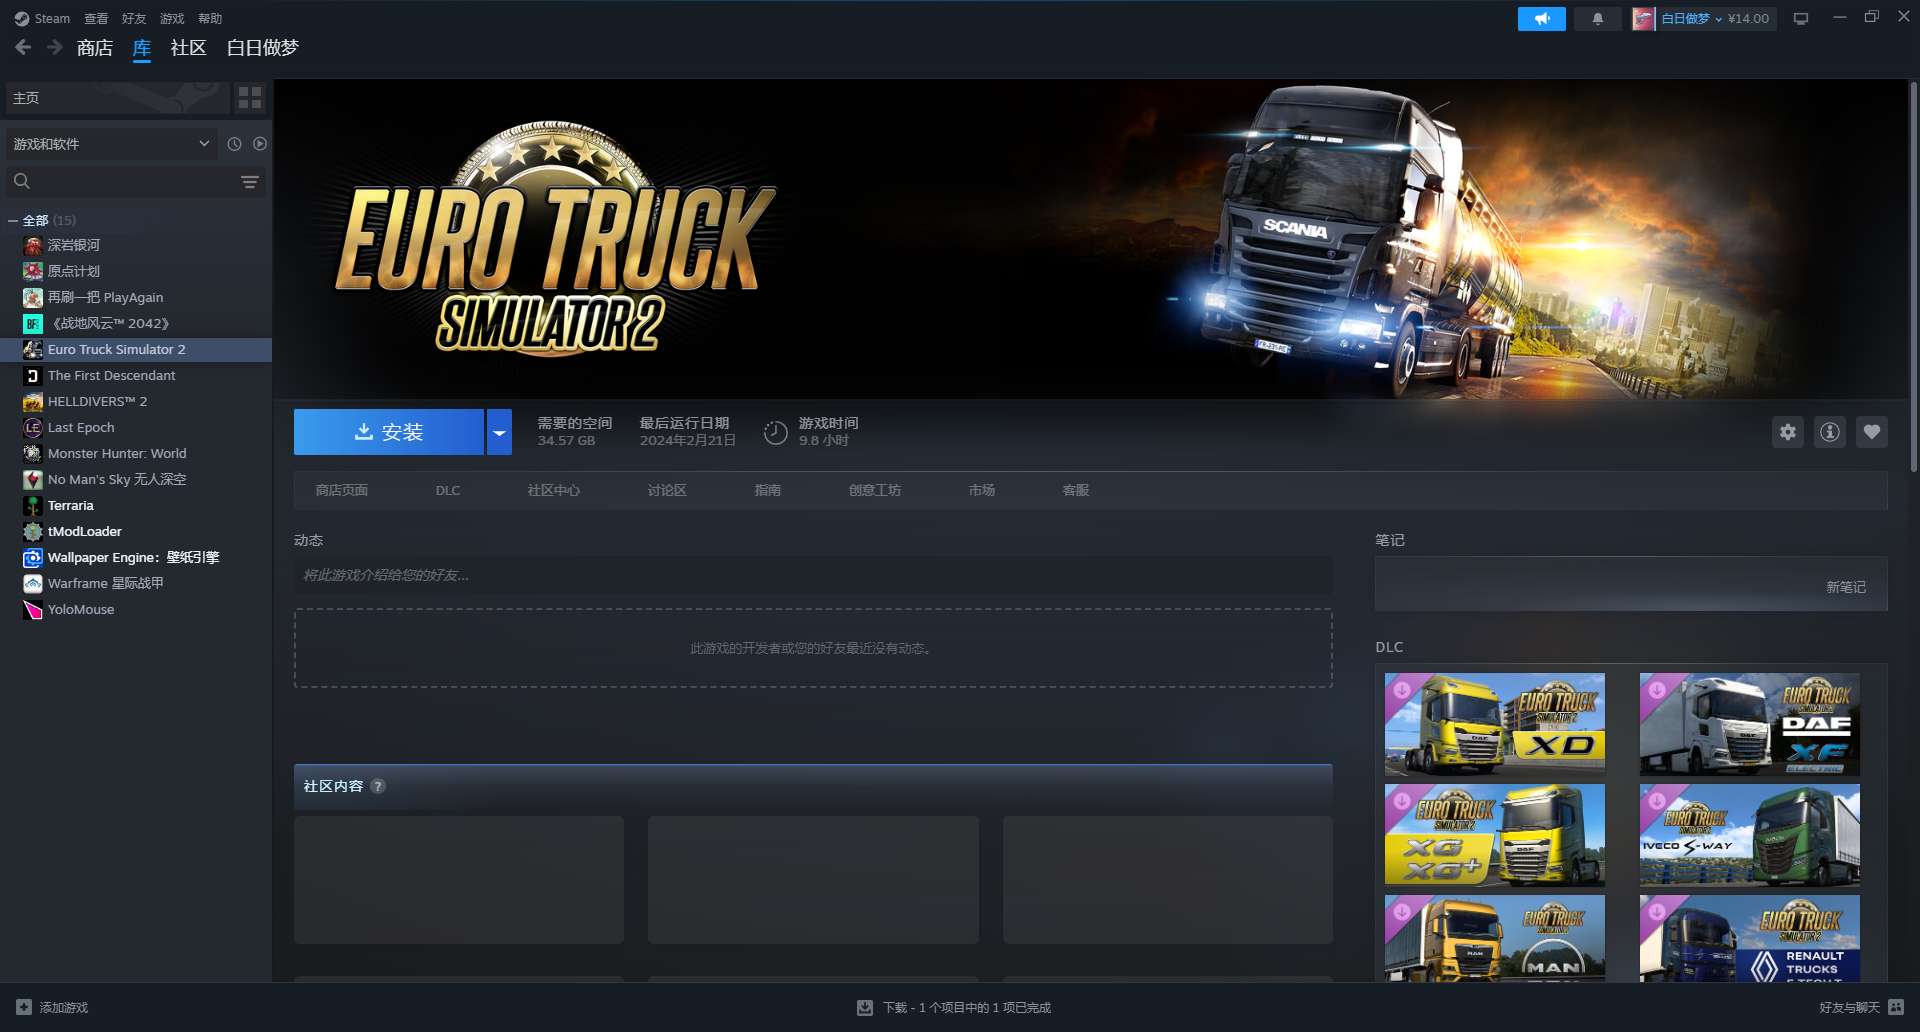Collapse the 全部 games category
1920x1032 pixels.
13,221
